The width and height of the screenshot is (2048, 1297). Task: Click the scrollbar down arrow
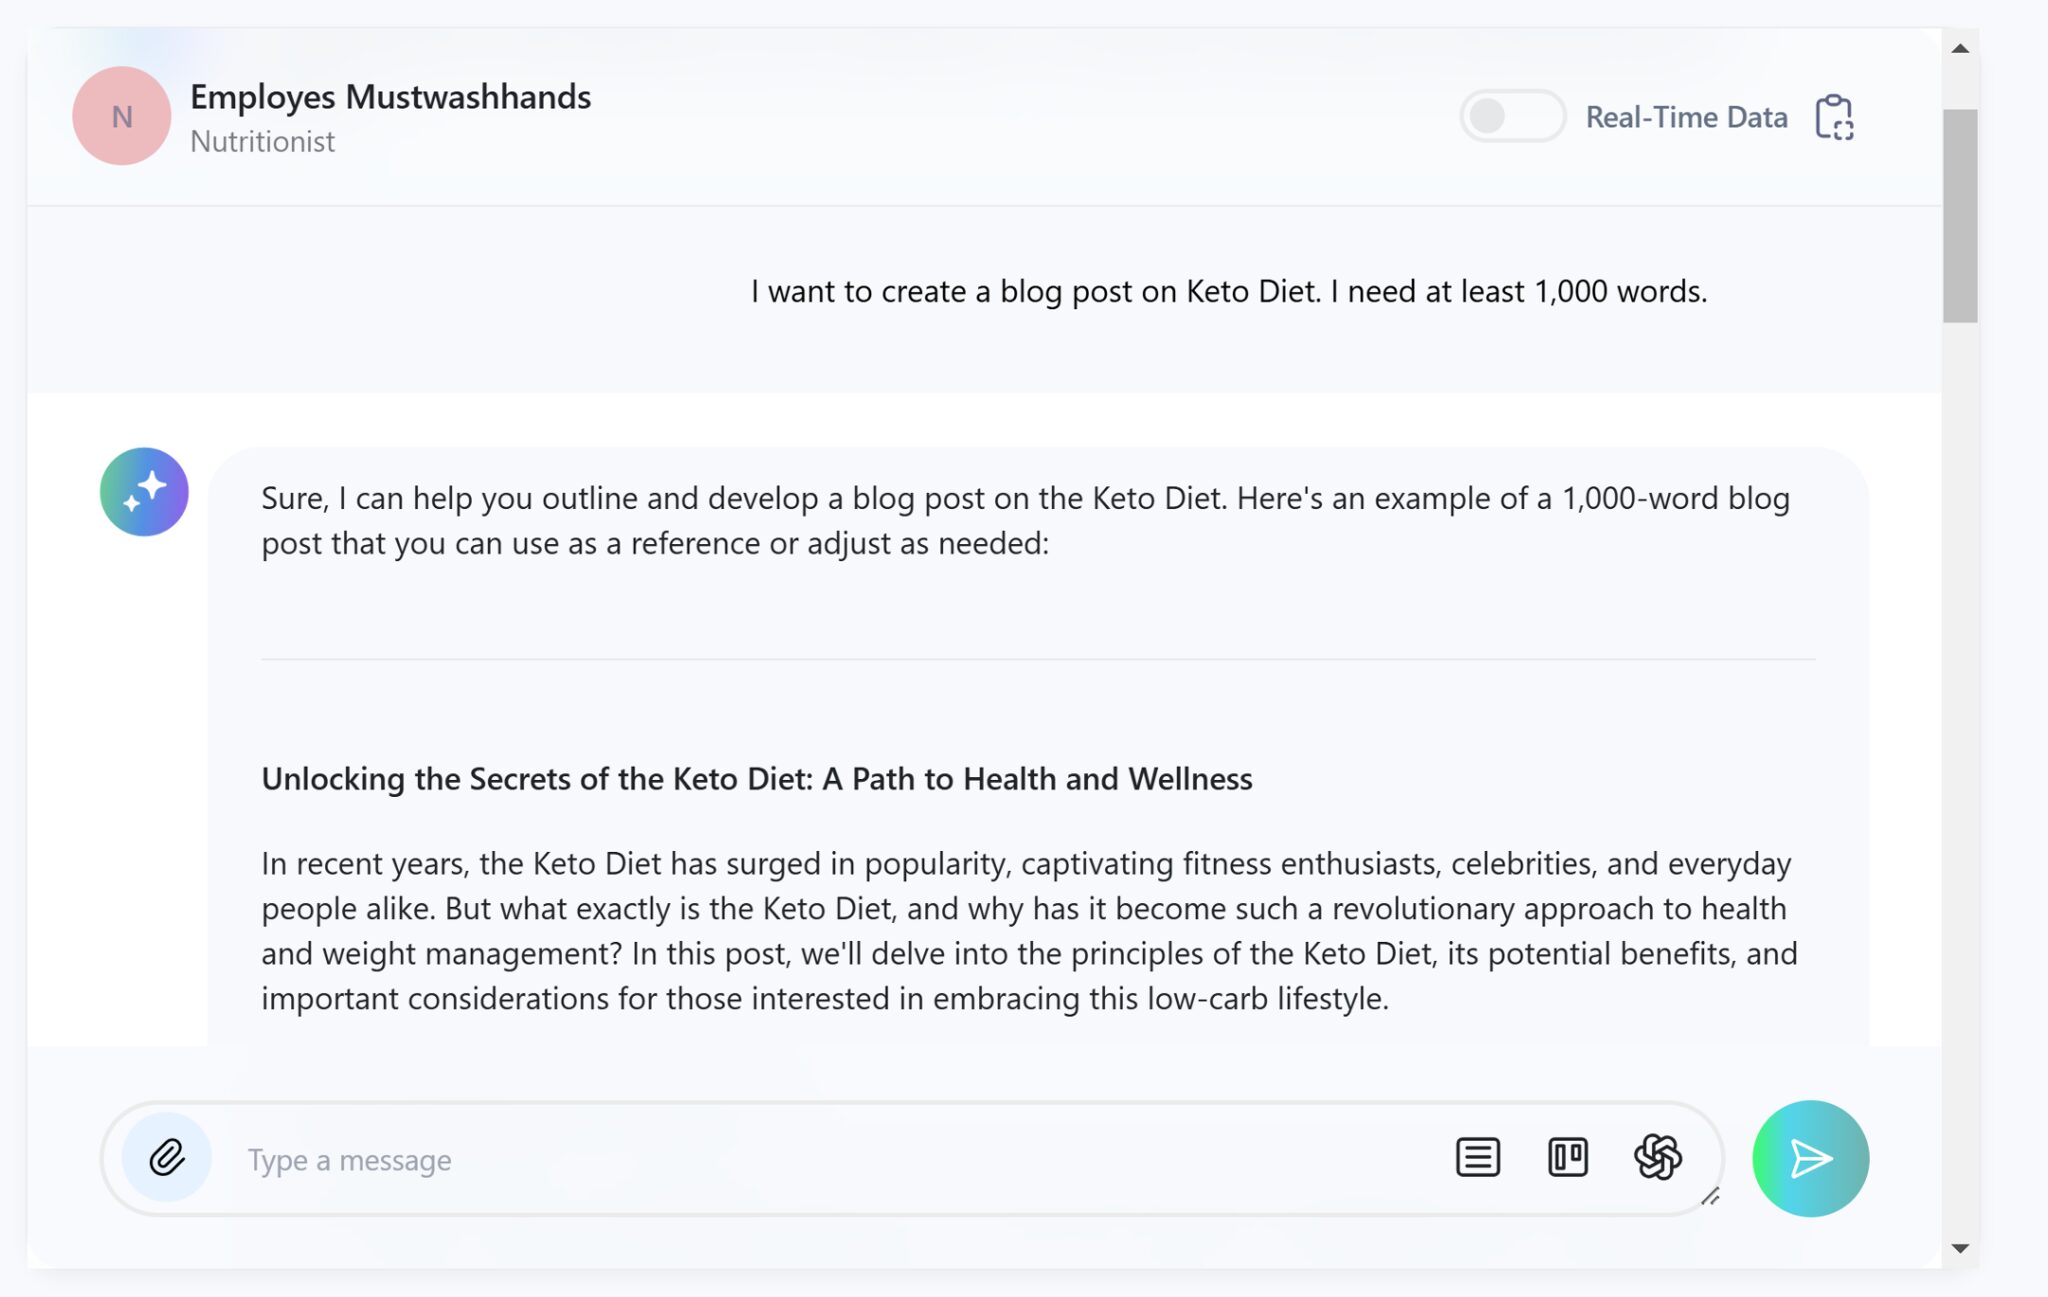(x=1960, y=1248)
